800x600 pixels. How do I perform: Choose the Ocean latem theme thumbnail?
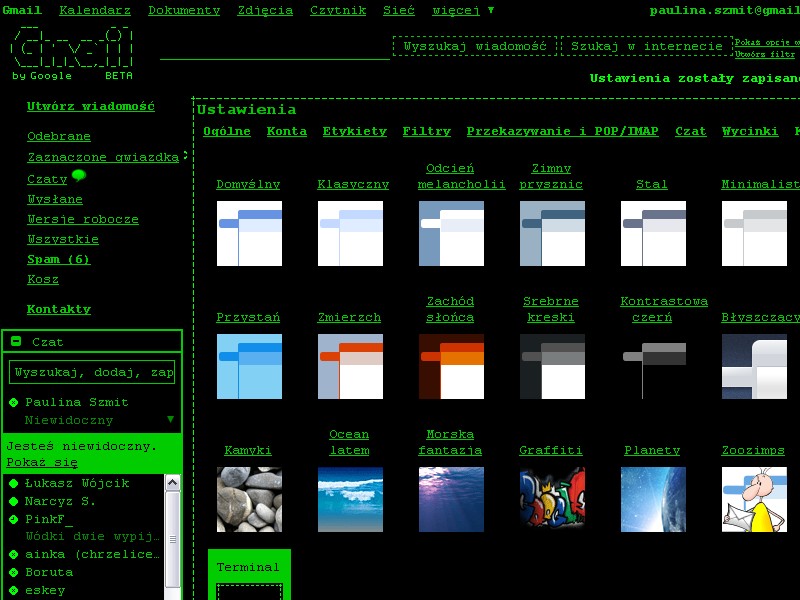350,499
